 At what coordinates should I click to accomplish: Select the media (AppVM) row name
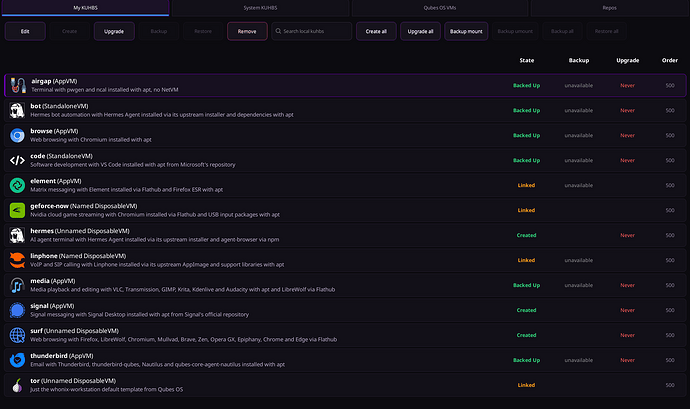53,281
